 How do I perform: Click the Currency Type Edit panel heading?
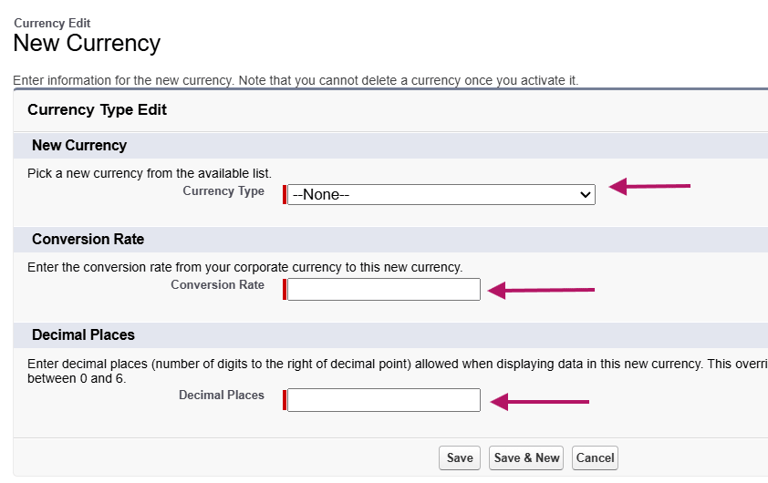[x=97, y=110]
